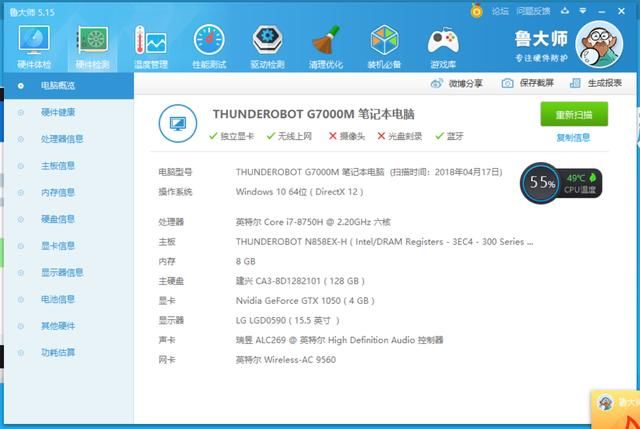
Task: Click the LG LGD0590 display value
Action: tap(287, 320)
